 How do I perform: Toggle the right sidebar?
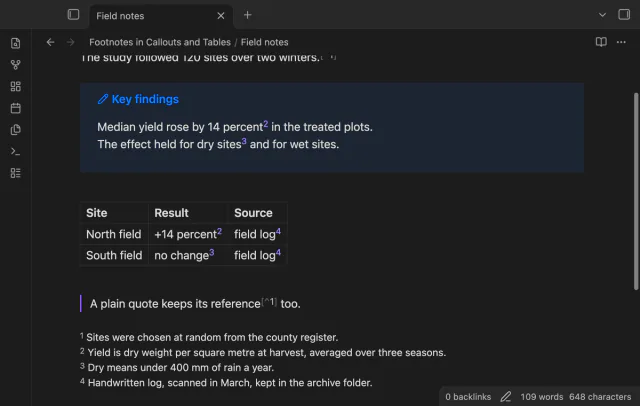tap(624, 15)
